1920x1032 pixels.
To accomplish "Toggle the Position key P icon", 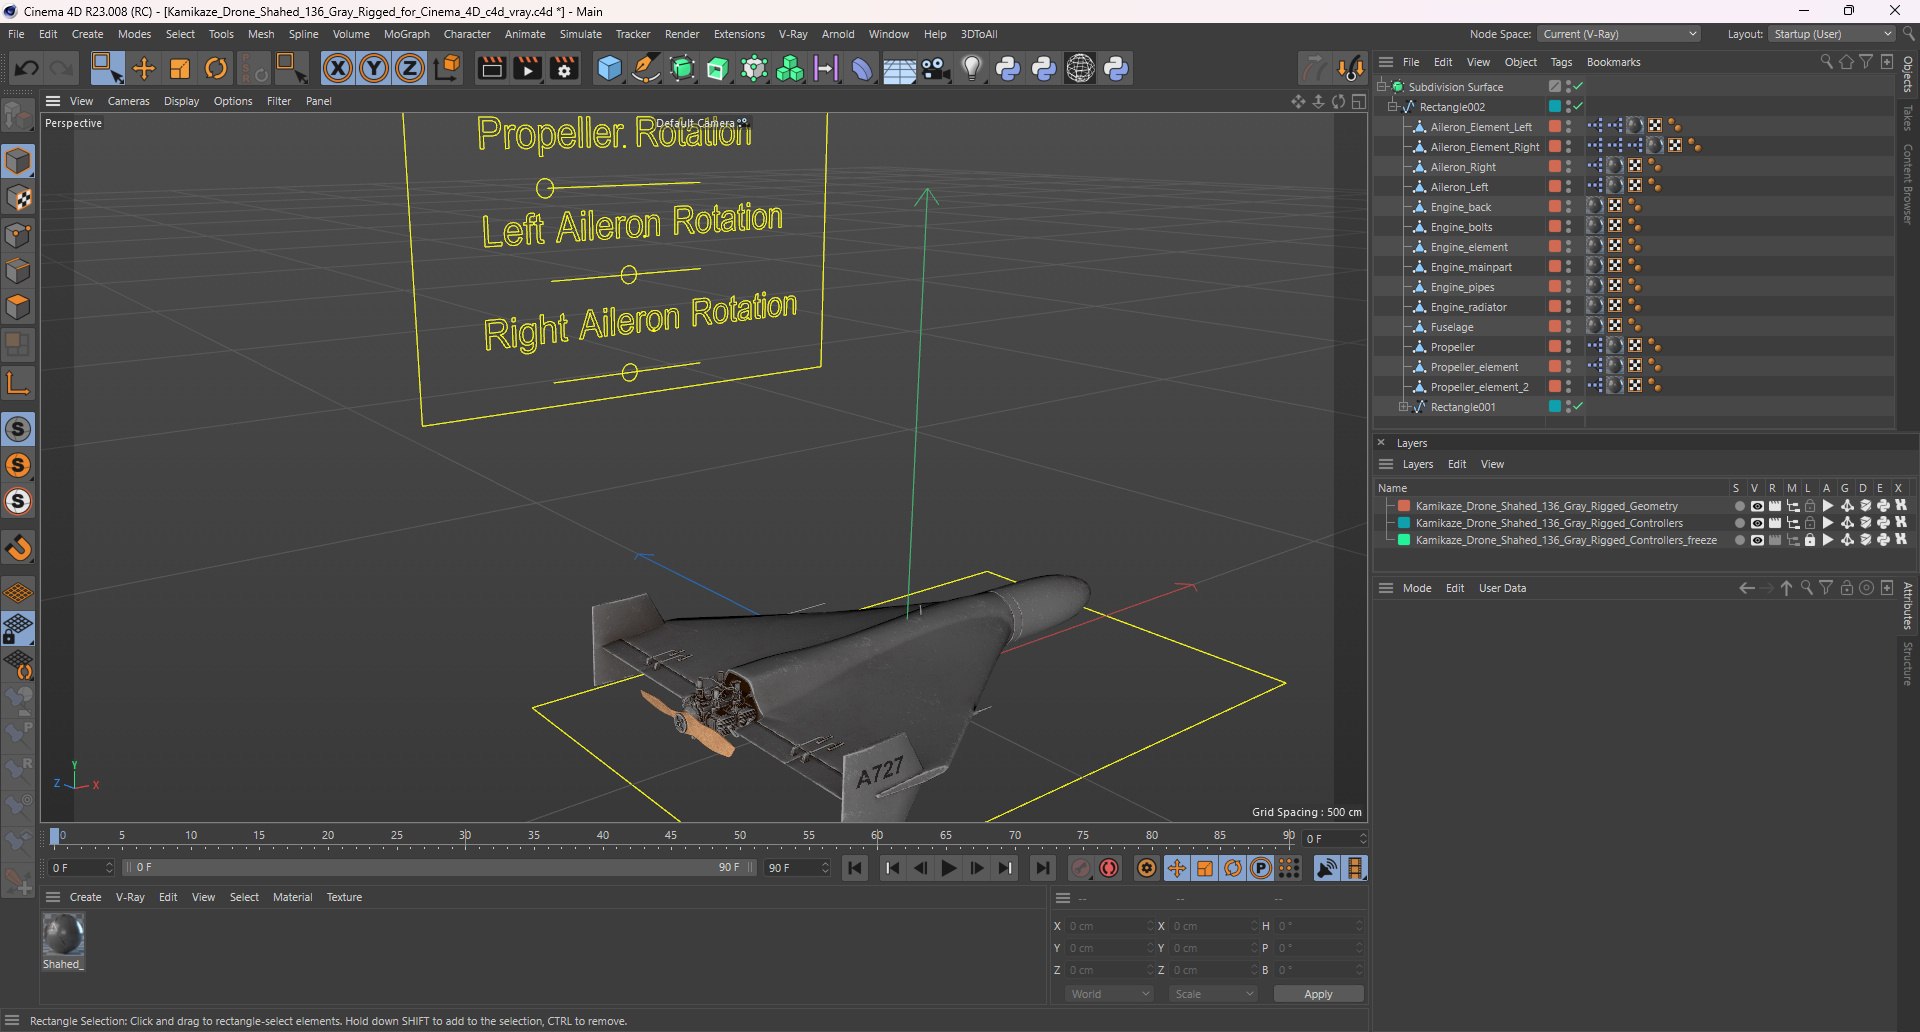I will 1261,868.
